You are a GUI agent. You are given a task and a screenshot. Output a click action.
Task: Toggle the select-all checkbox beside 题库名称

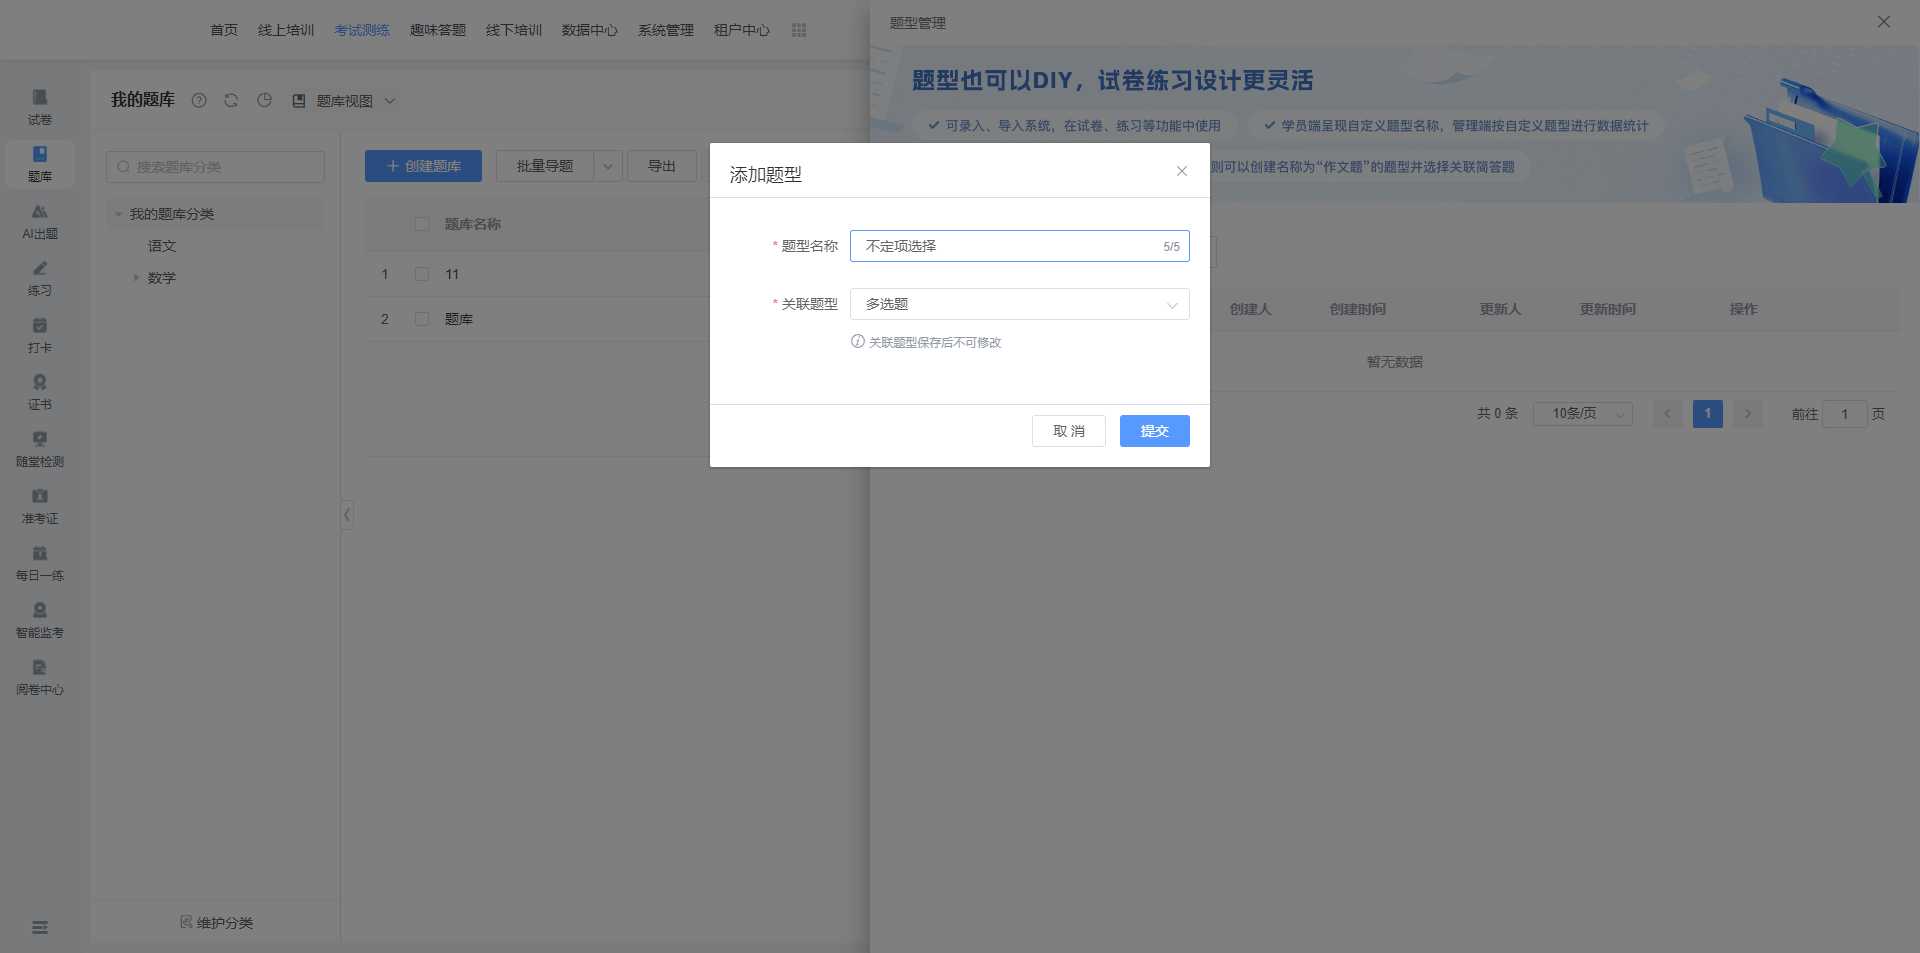(422, 224)
